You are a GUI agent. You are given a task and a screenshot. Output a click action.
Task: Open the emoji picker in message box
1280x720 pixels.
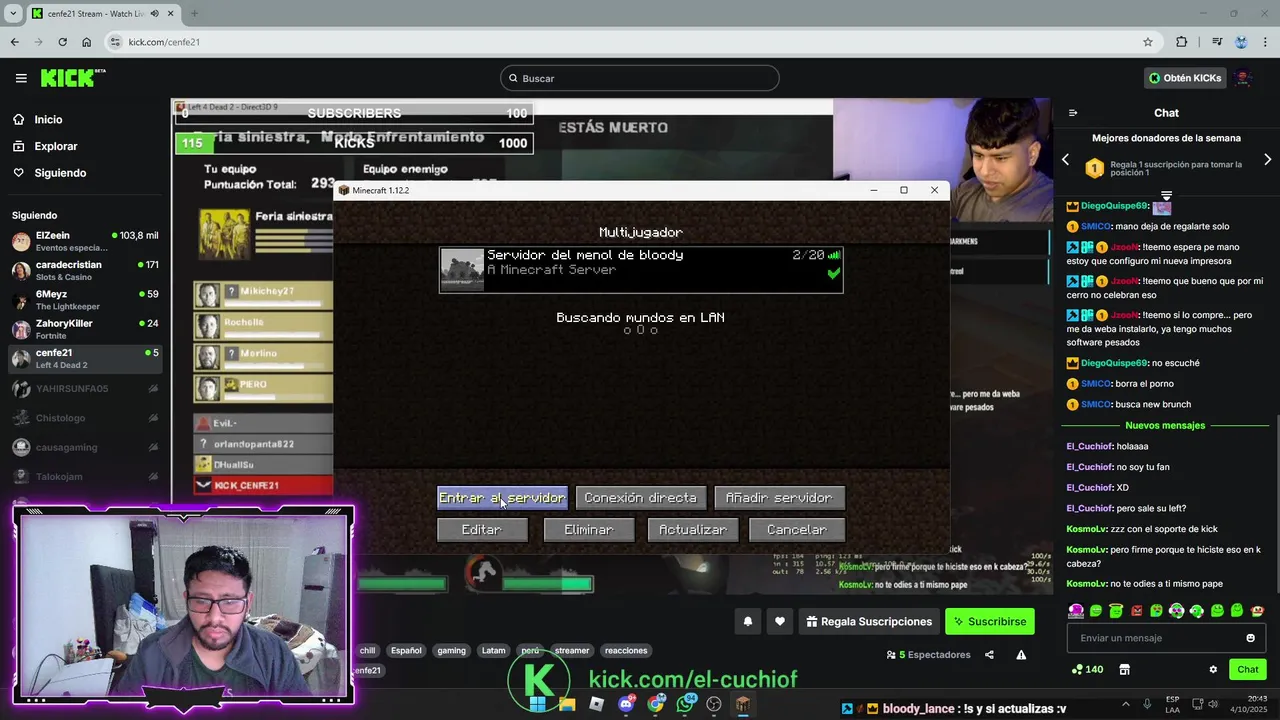pyautogui.click(x=1250, y=638)
